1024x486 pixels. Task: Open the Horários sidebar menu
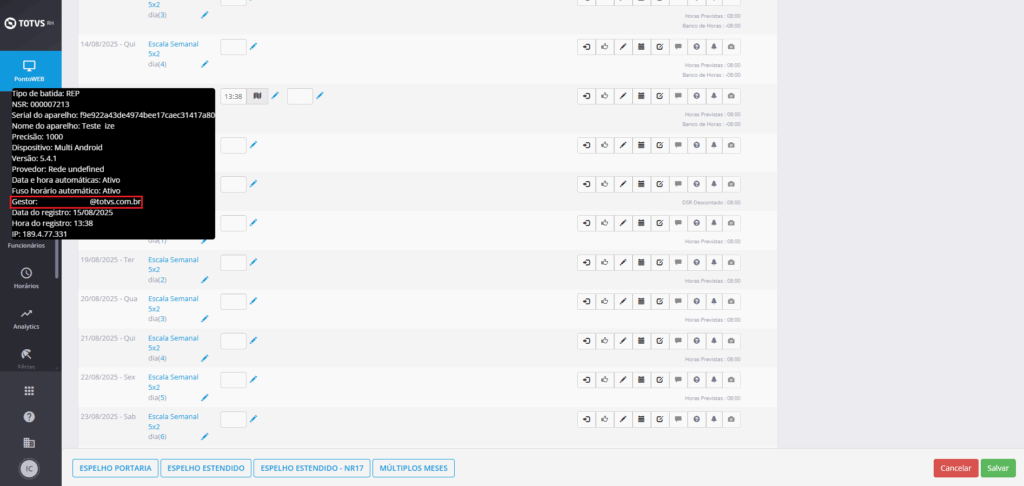[27, 277]
